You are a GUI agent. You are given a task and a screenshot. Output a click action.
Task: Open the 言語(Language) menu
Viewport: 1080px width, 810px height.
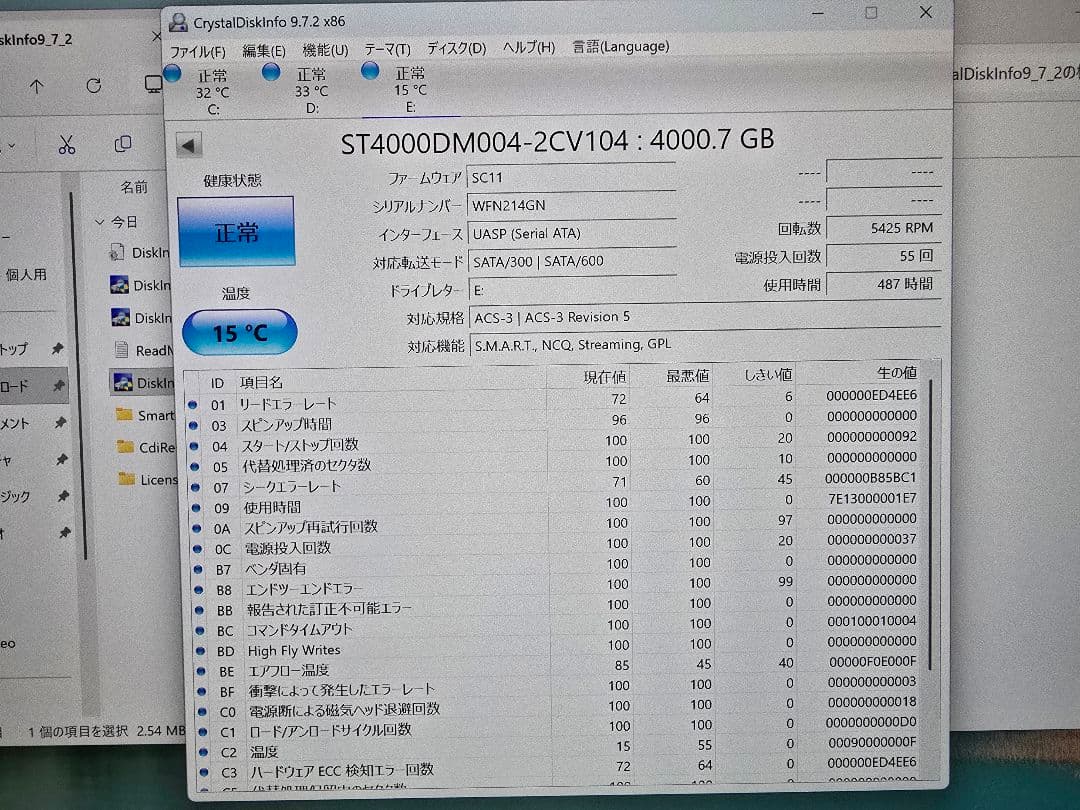[x=620, y=46]
